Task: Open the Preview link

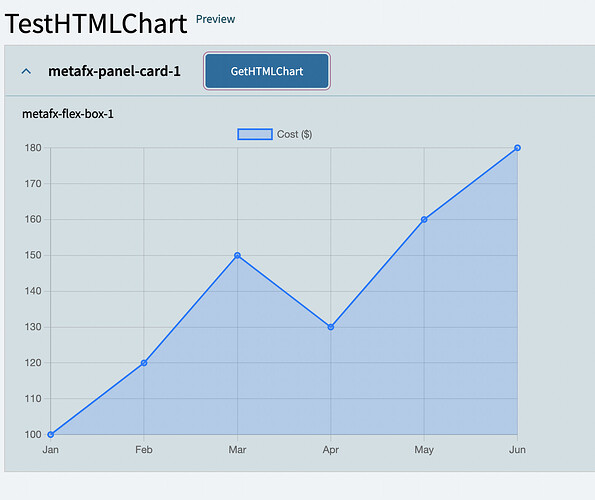Action: 216,19
